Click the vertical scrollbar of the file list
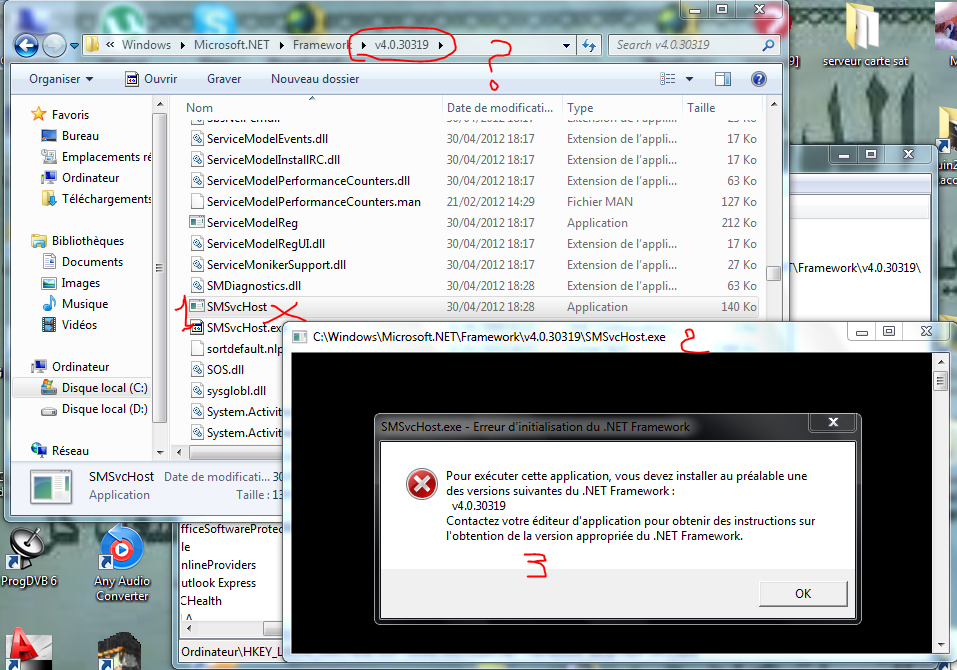 773,275
